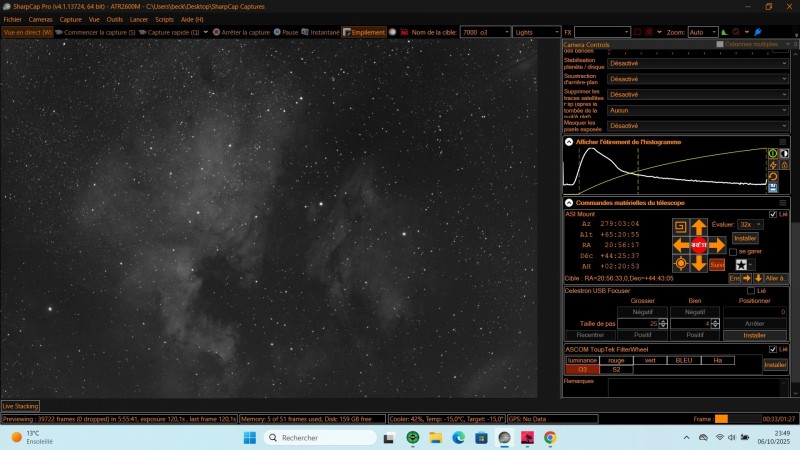Stop mount movement with the red center button
The image size is (800, 450).
[x=699, y=245]
